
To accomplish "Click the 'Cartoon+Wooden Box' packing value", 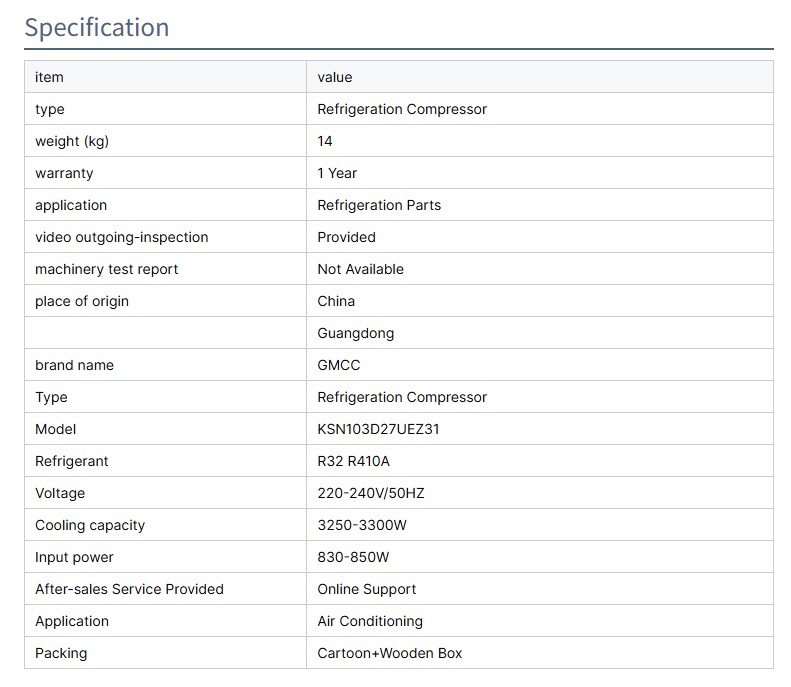I will click(390, 653).
